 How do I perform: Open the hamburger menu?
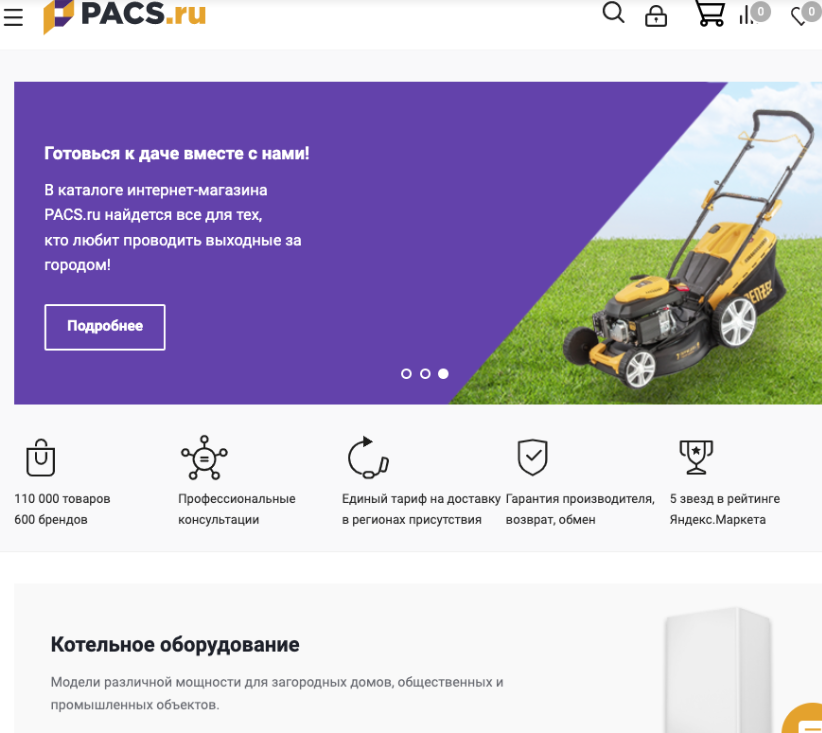click(x=13, y=17)
